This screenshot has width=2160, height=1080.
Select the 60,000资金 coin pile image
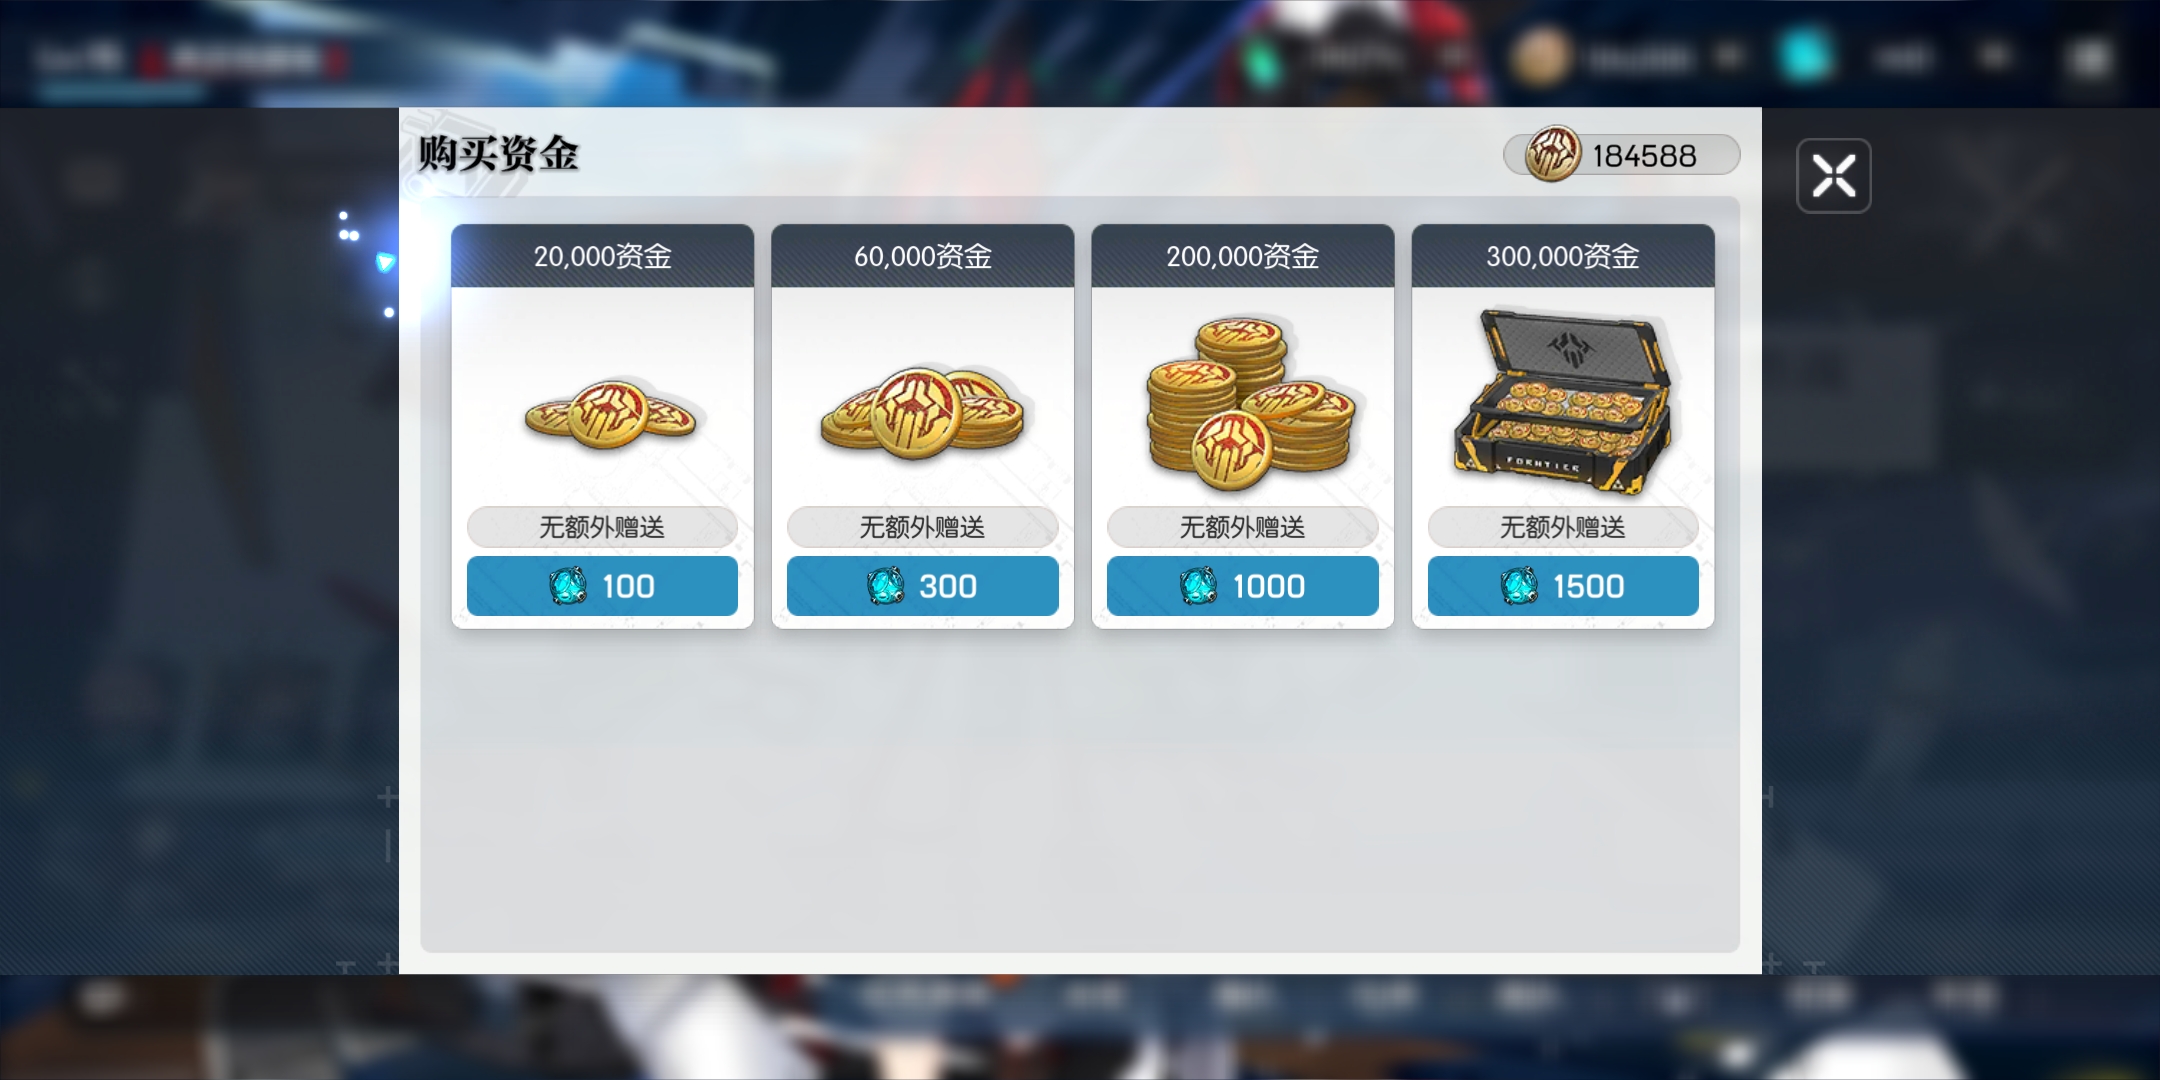[x=922, y=413]
